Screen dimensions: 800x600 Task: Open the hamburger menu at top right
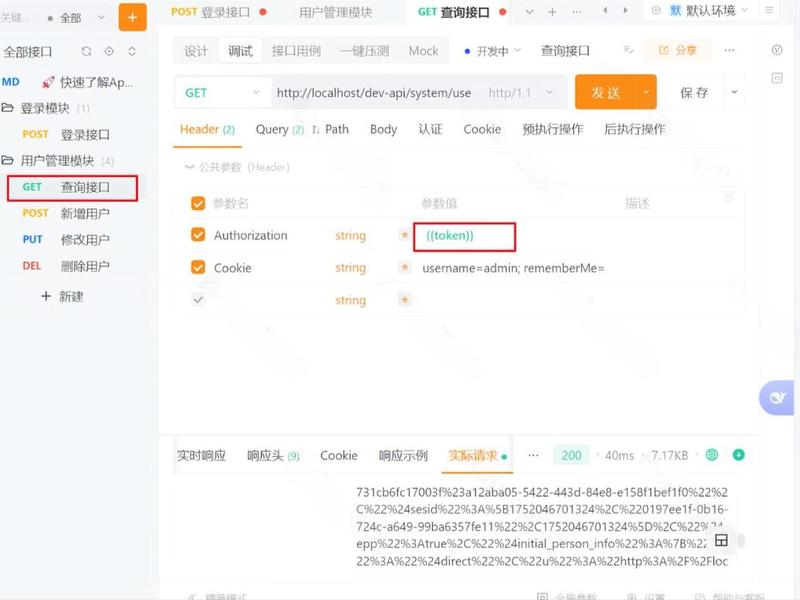tap(769, 11)
